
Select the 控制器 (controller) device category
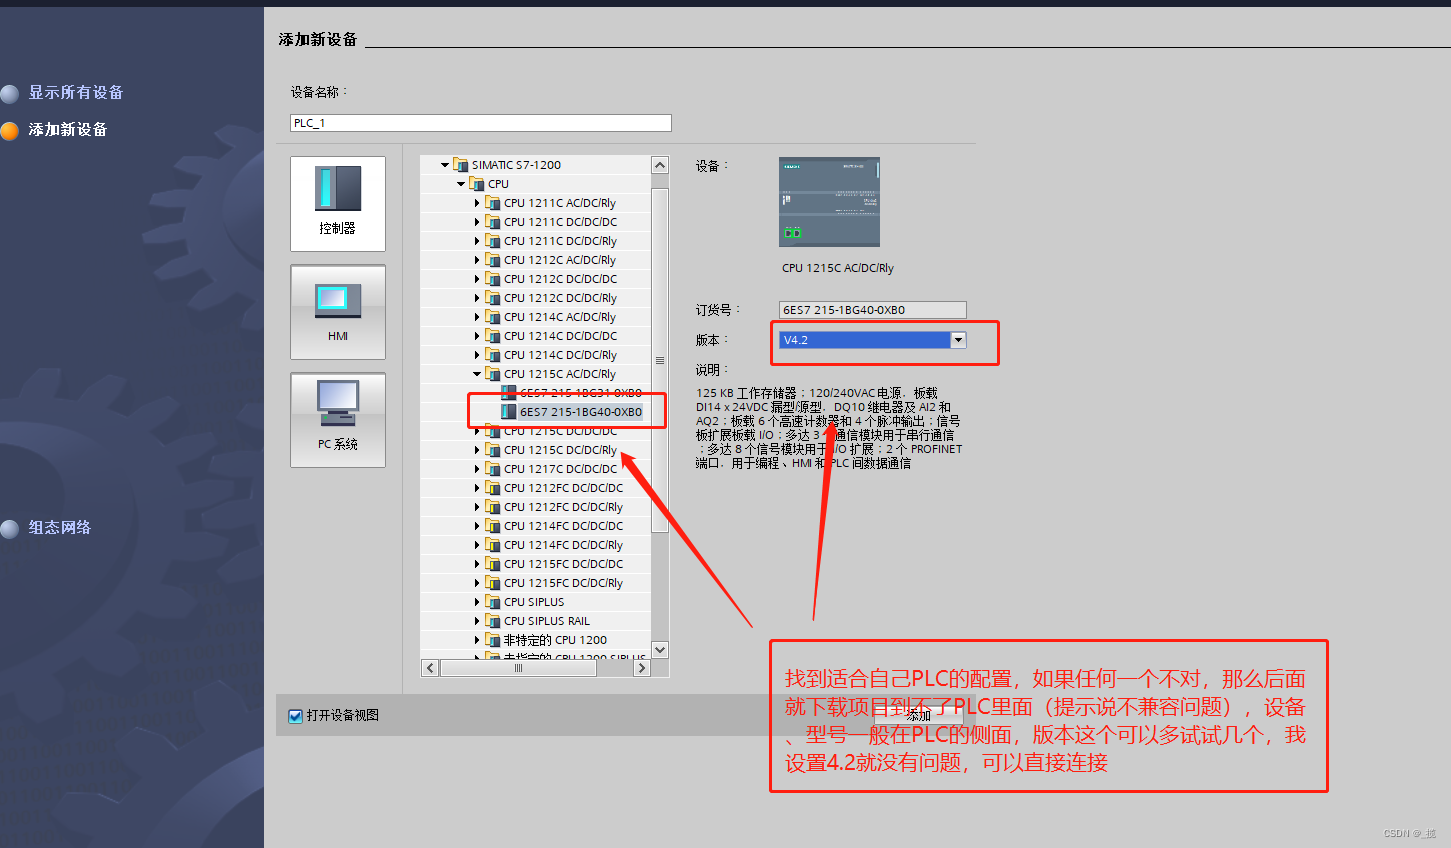(338, 204)
